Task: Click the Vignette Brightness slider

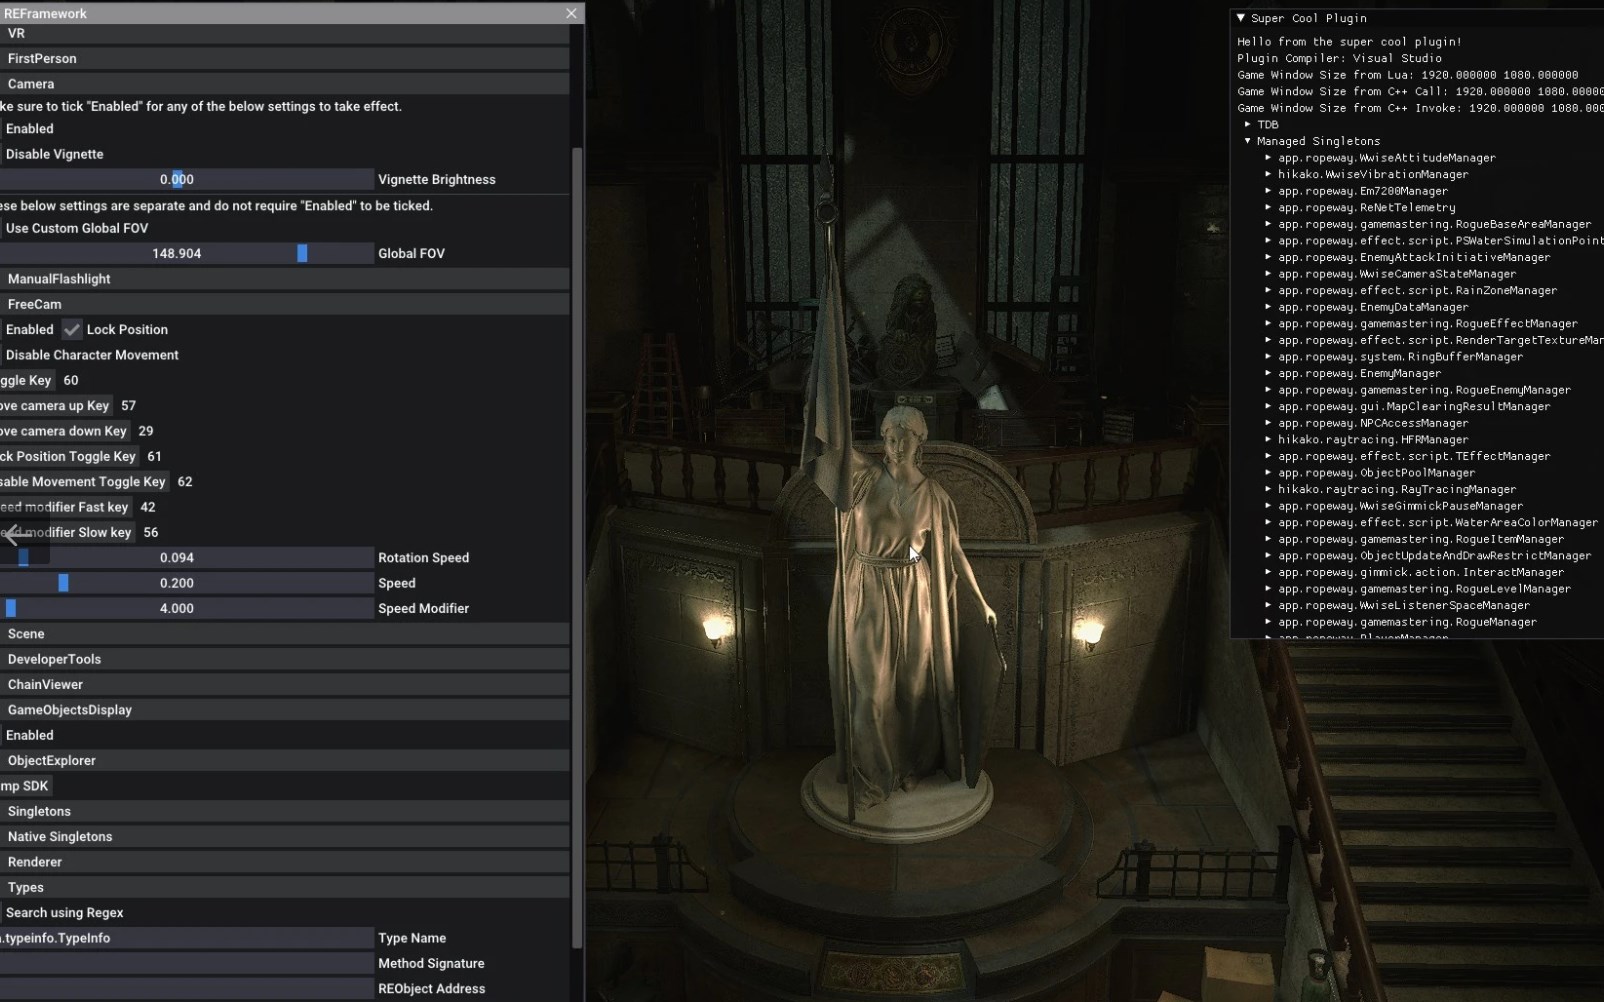Action: click(x=186, y=180)
